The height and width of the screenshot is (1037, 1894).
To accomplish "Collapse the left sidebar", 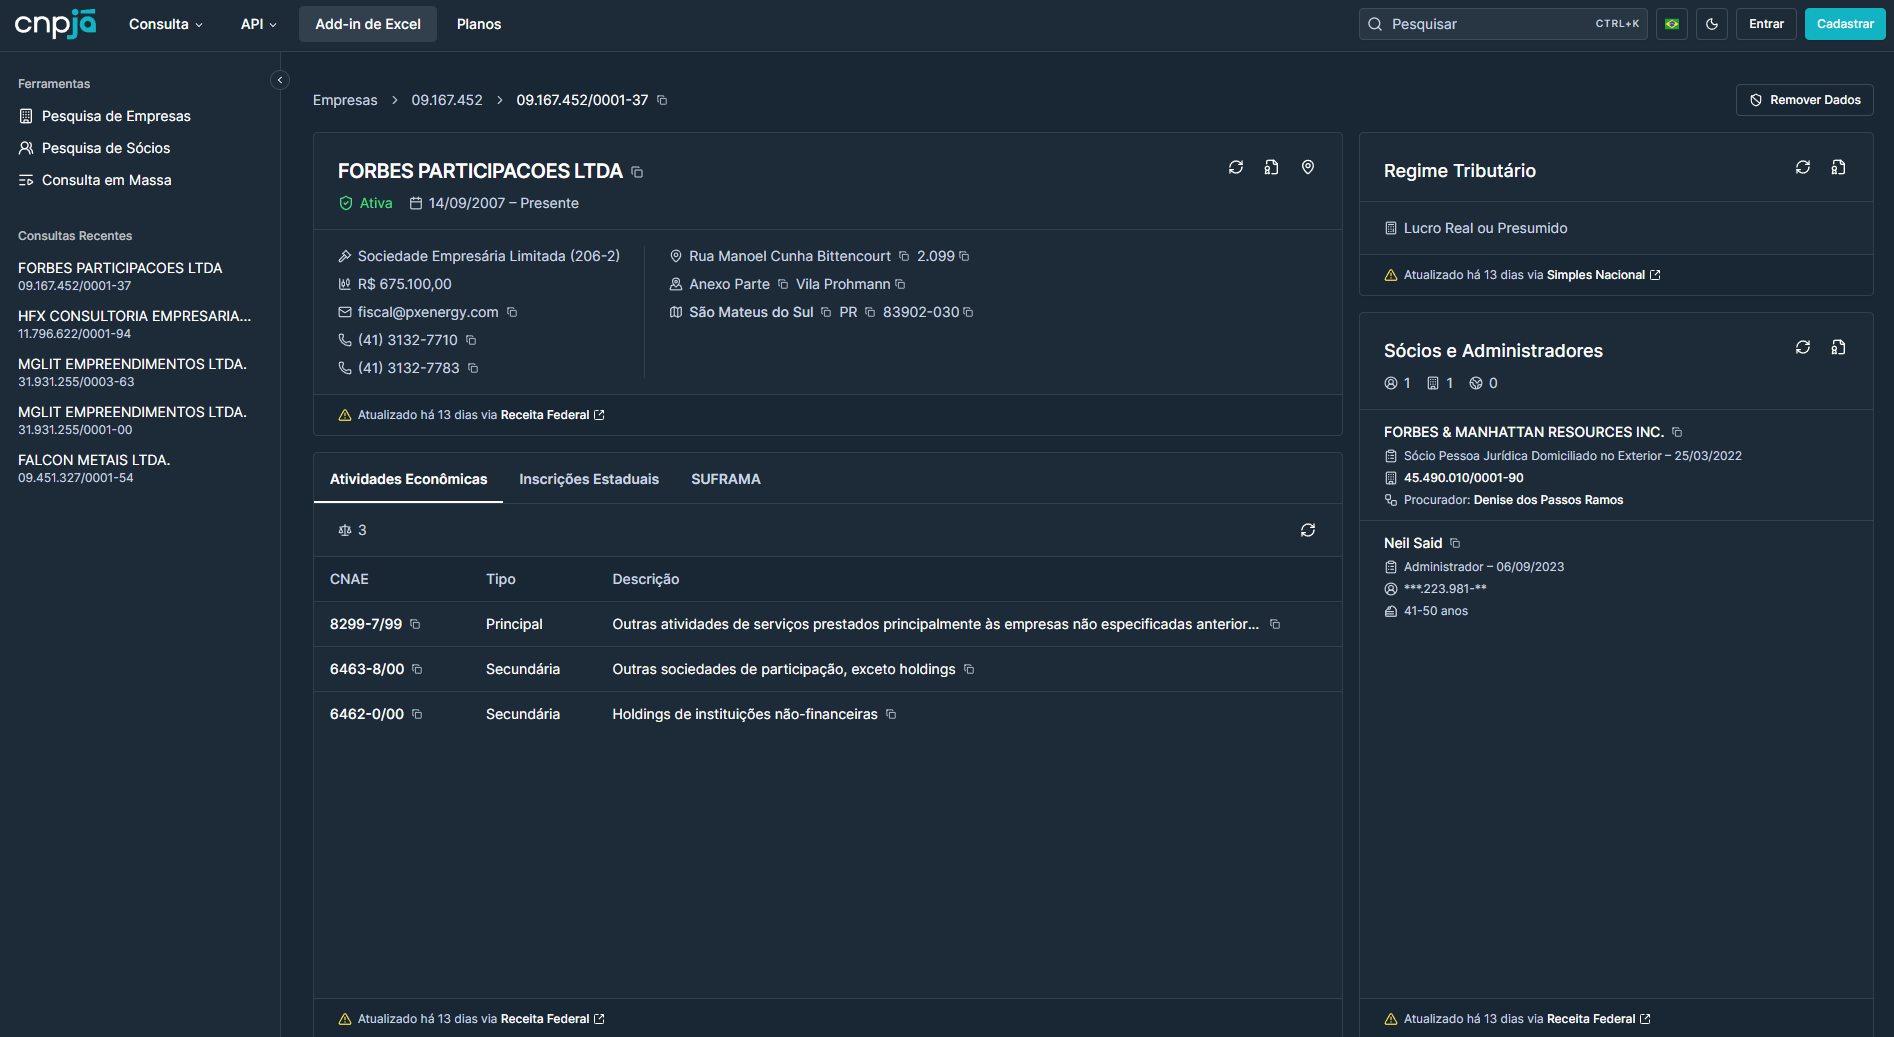I will (x=280, y=80).
